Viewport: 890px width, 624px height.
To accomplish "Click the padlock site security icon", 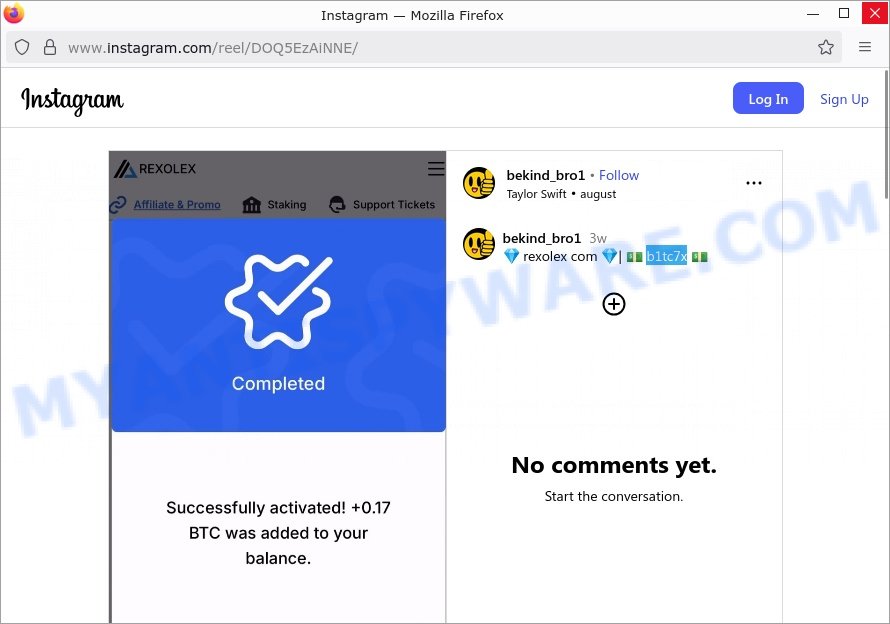I will (x=50, y=47).
